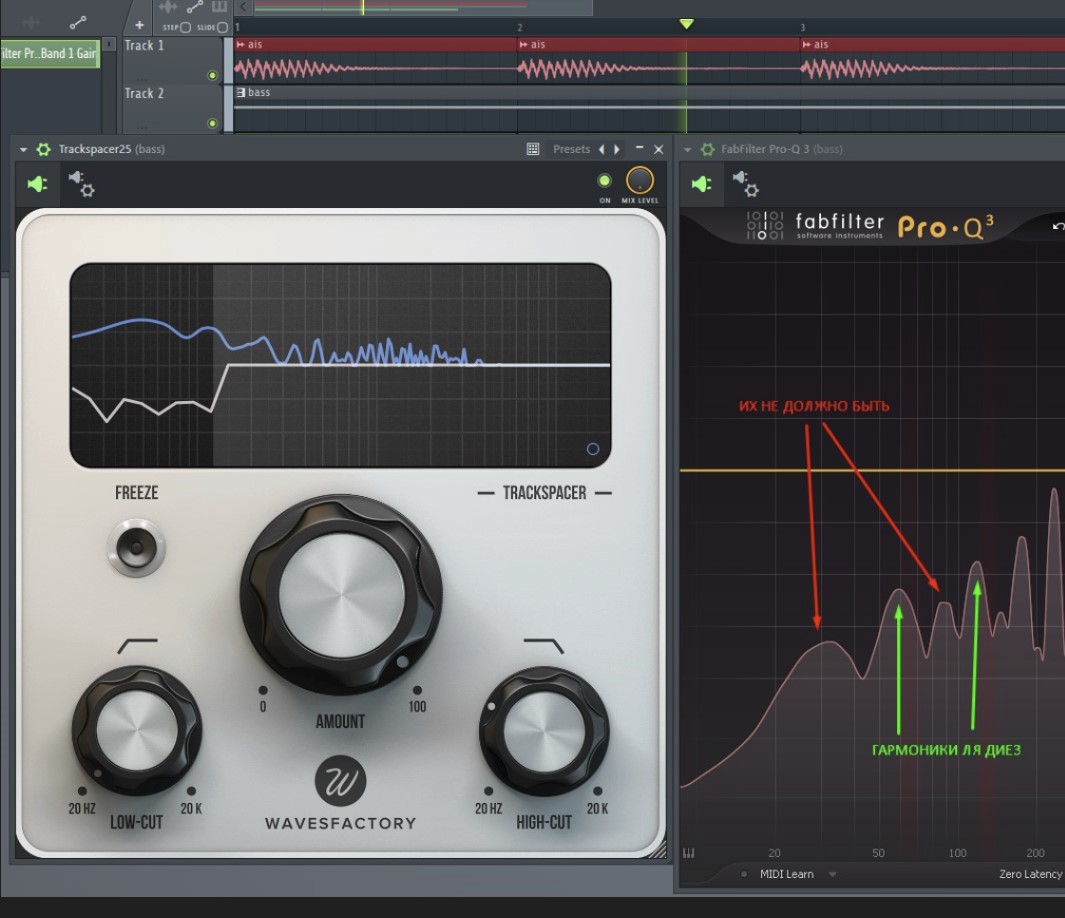Image resolution: width=1065 pixels, height=918 pixels.
Task: Mute Track 1 using its green LED
Action: point(212,76)
